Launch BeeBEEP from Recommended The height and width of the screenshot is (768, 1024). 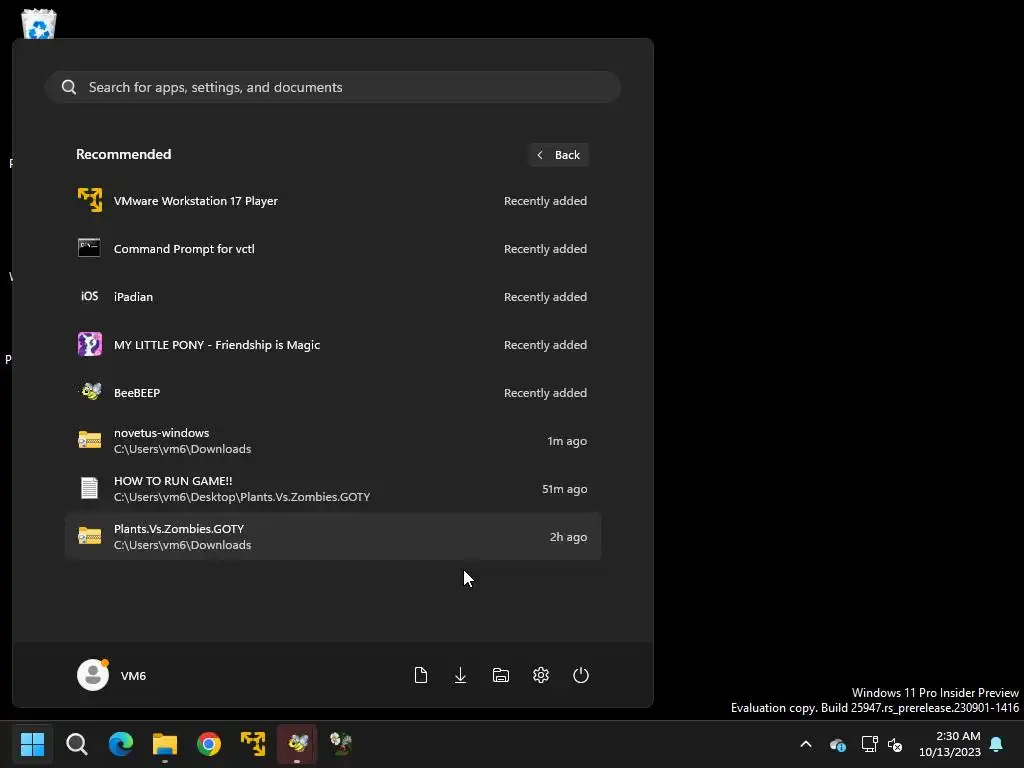tap(332, 392)
